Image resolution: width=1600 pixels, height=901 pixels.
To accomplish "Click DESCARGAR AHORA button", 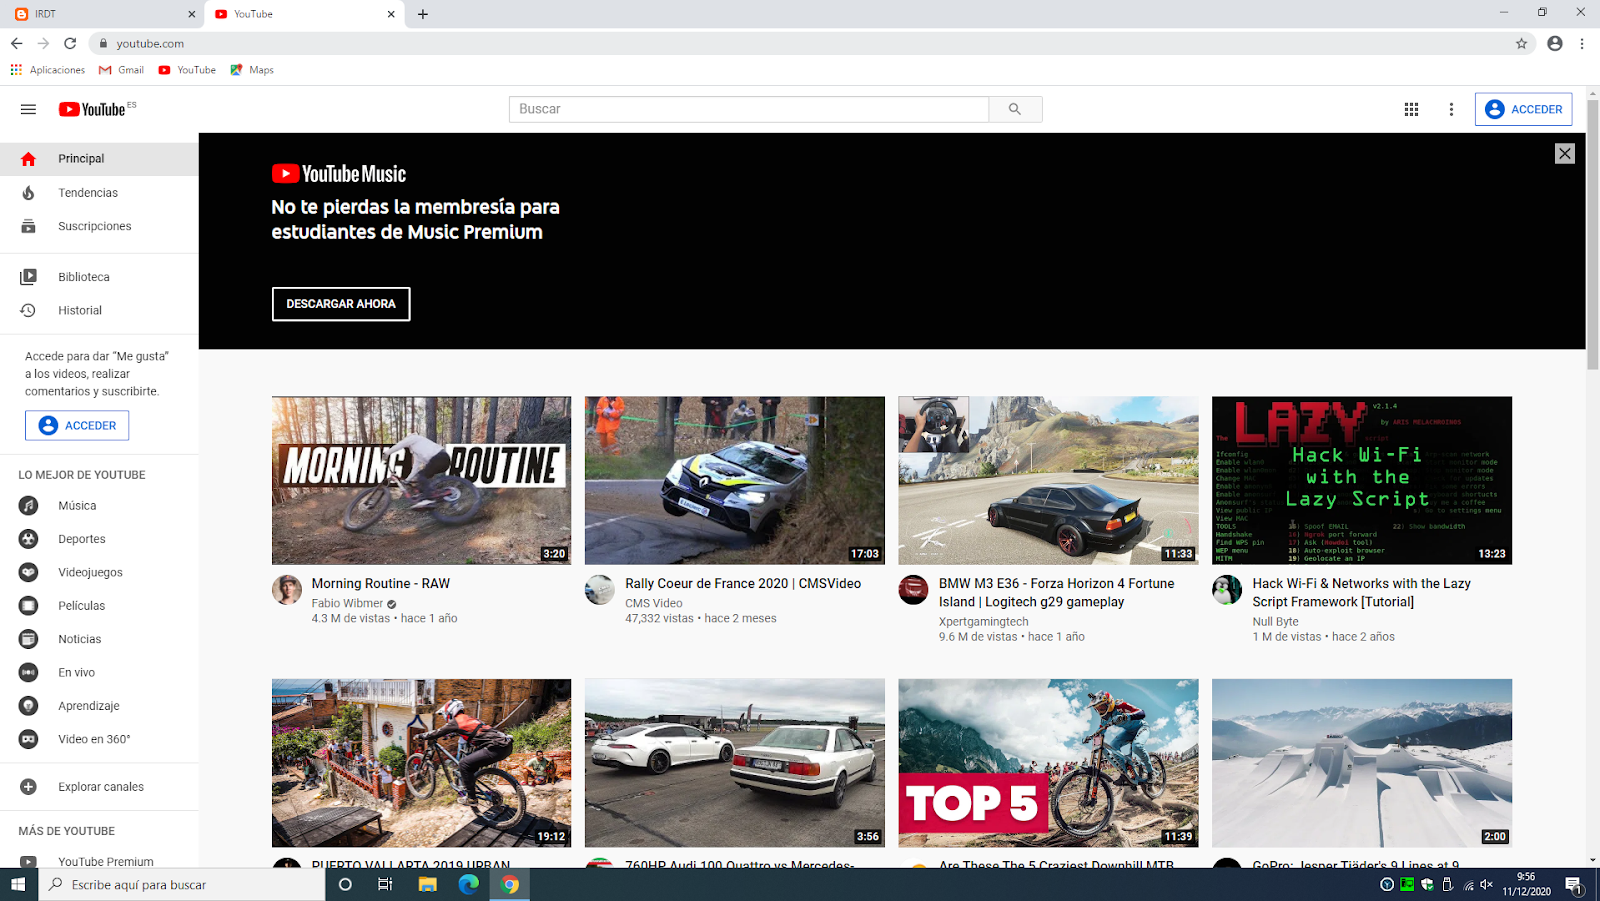I will [x=341, y=304].
